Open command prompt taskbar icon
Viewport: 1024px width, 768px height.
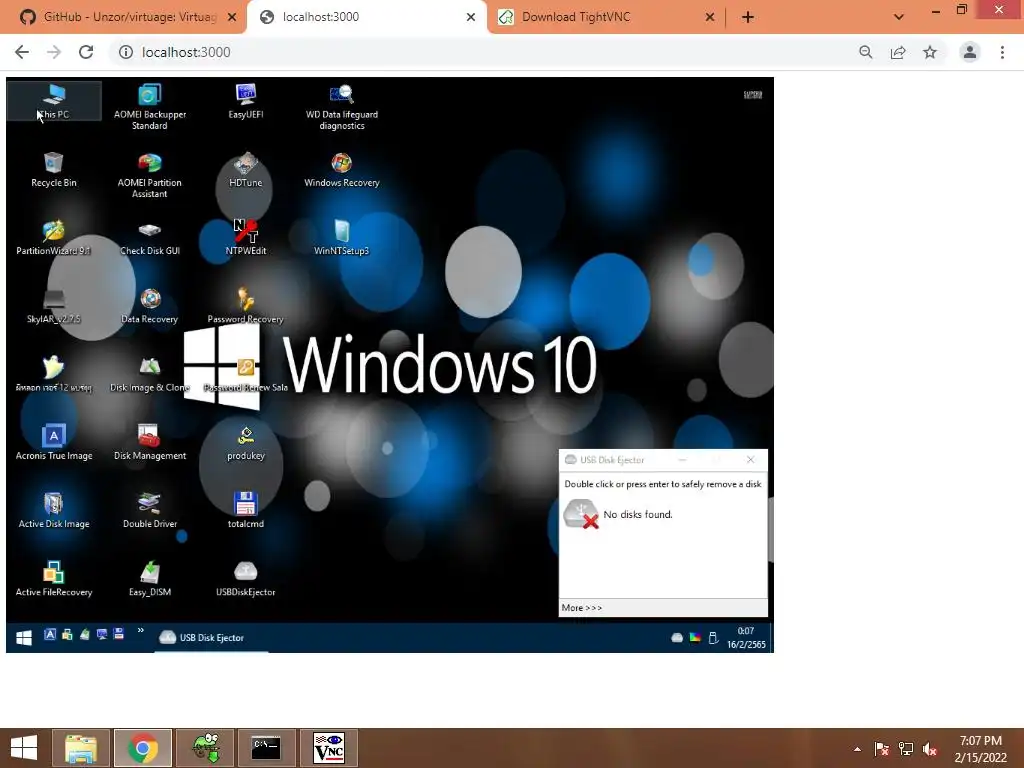(x=266, y=748)
